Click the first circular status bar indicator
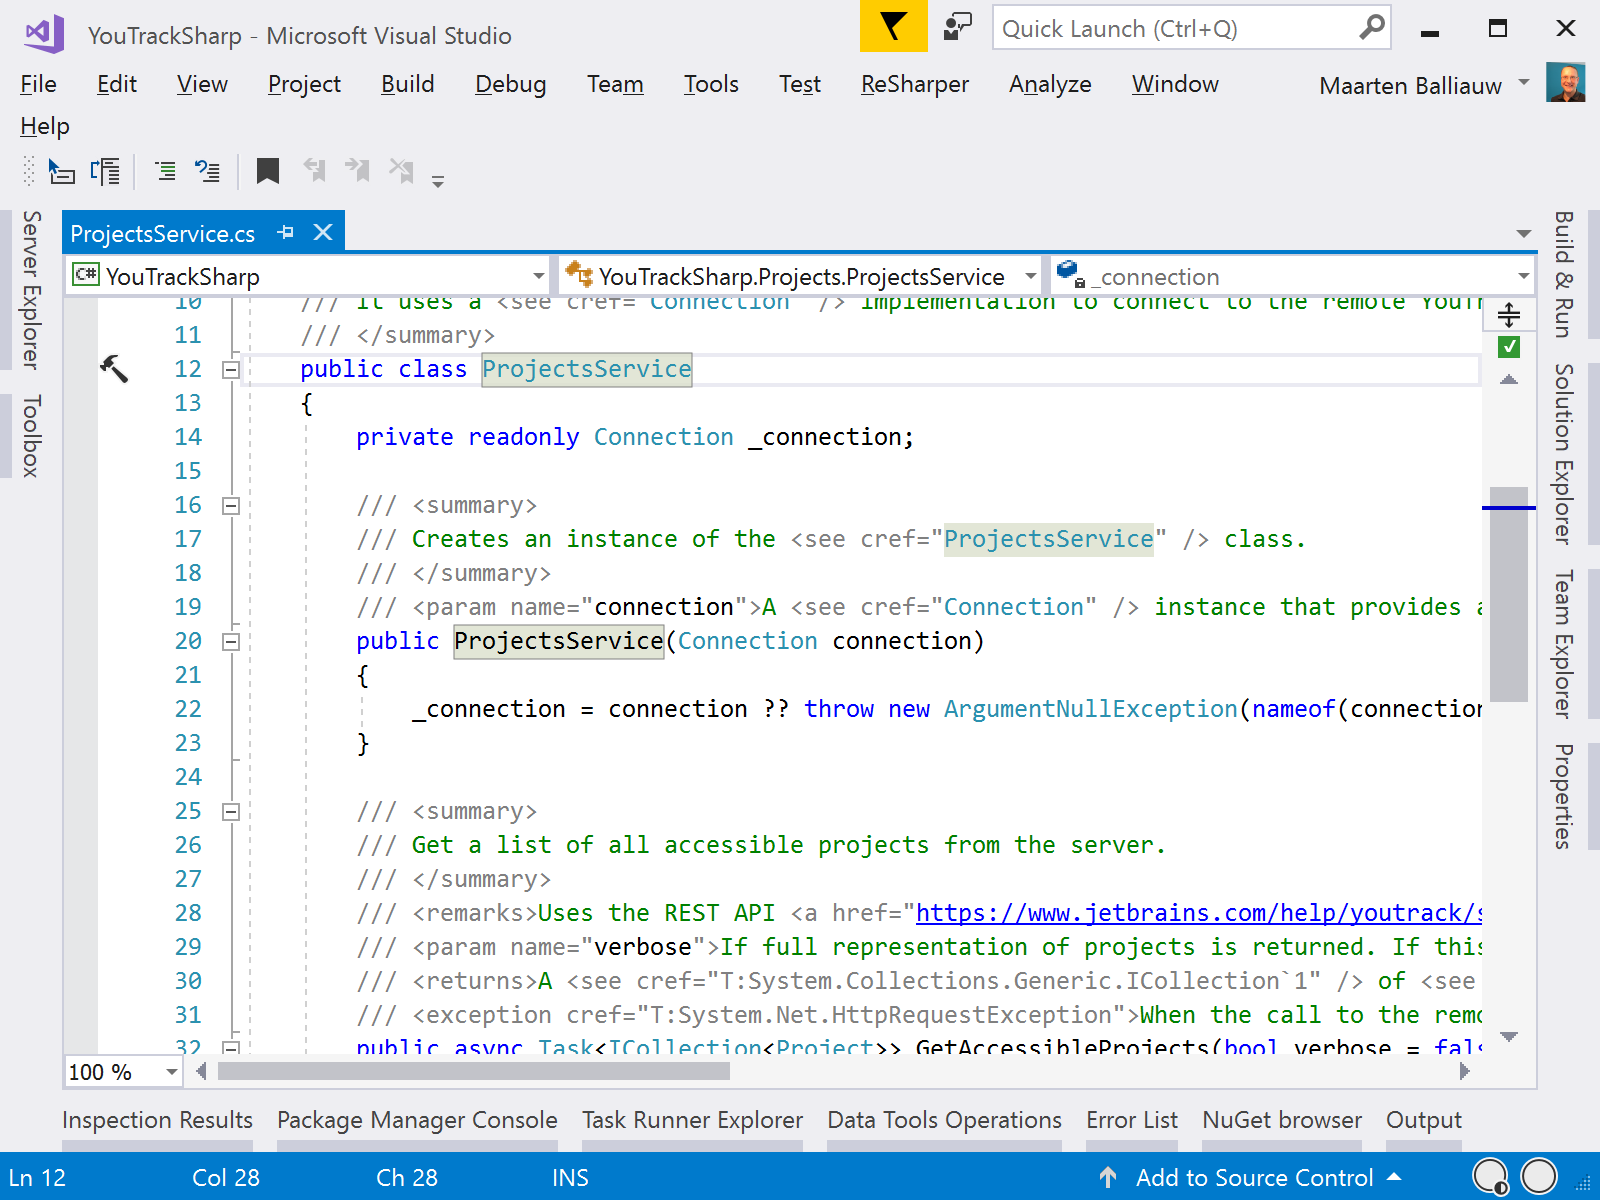1600x1200 pixels. click(x=1490, y=1176)
